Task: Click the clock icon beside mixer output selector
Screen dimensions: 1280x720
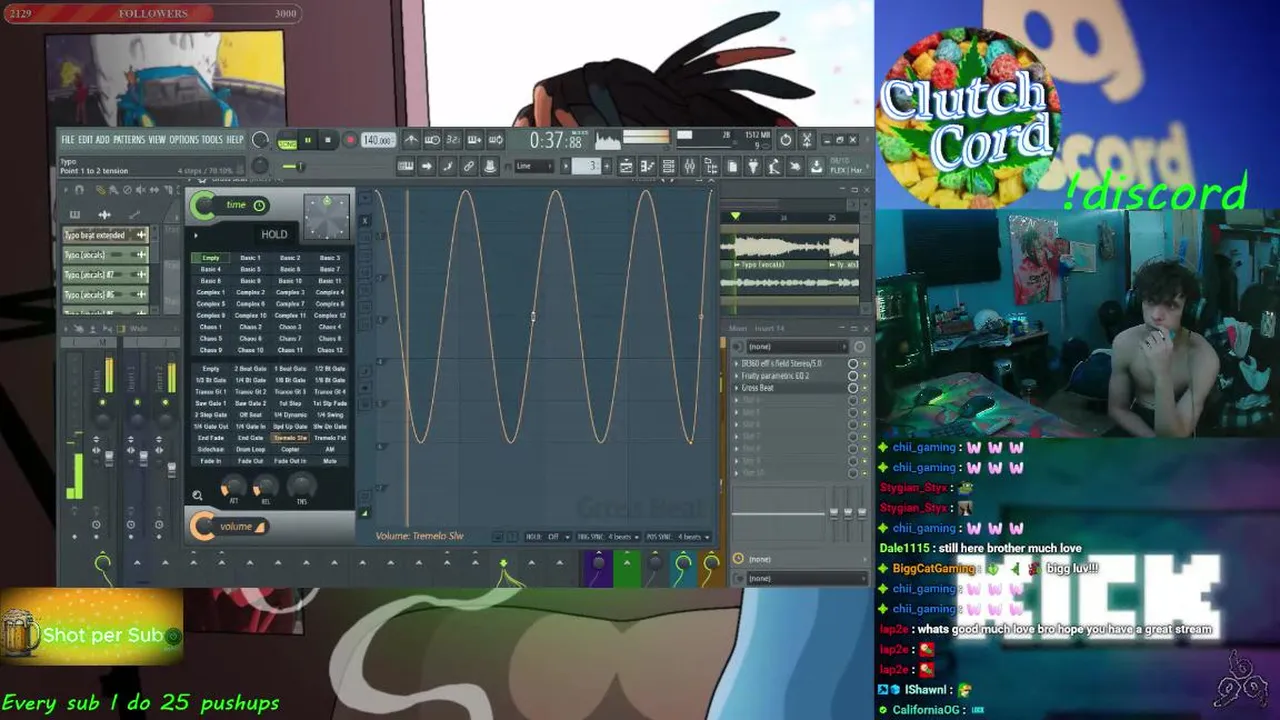Action: coord(738,558)
